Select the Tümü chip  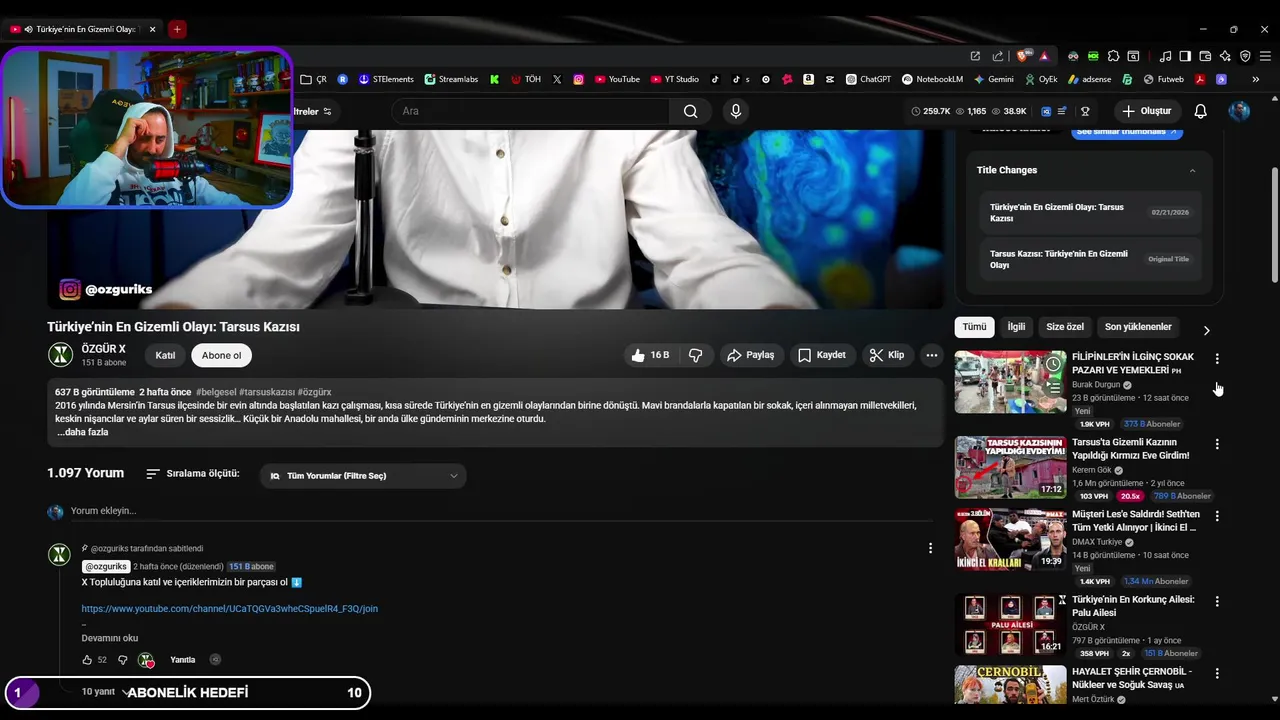974,327
